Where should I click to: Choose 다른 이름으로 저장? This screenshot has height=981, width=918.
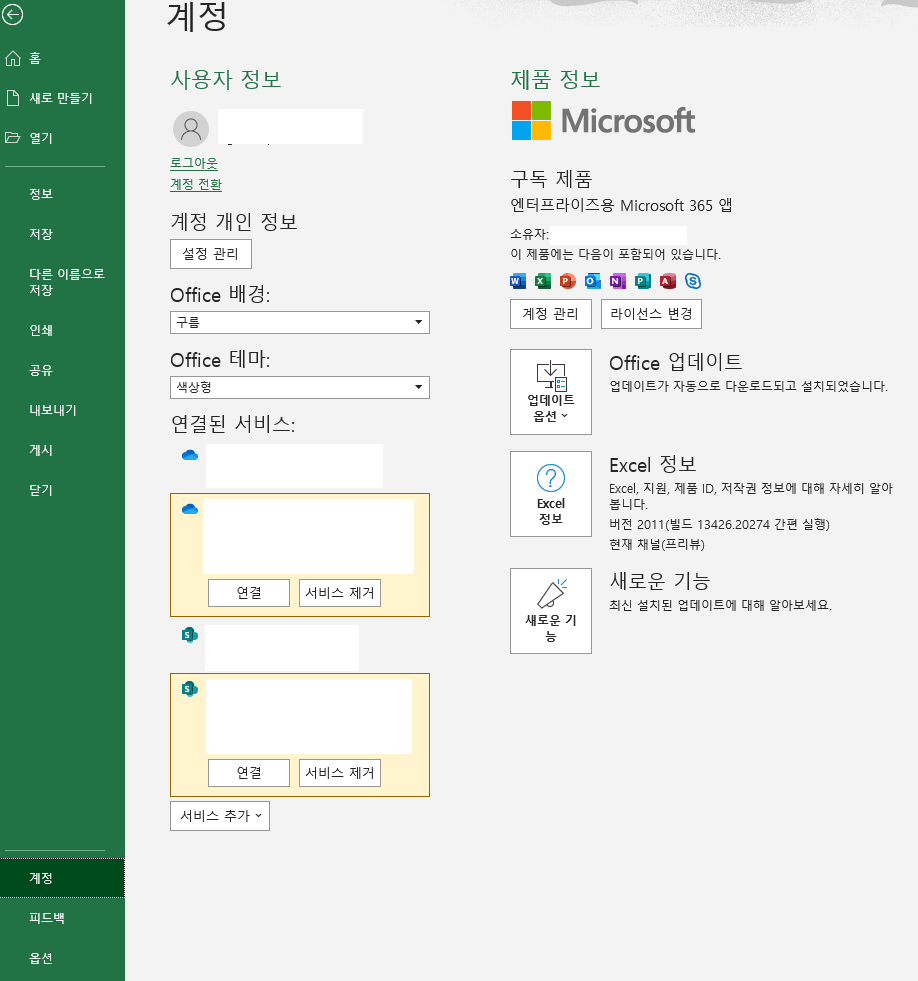tap(63, 282)
